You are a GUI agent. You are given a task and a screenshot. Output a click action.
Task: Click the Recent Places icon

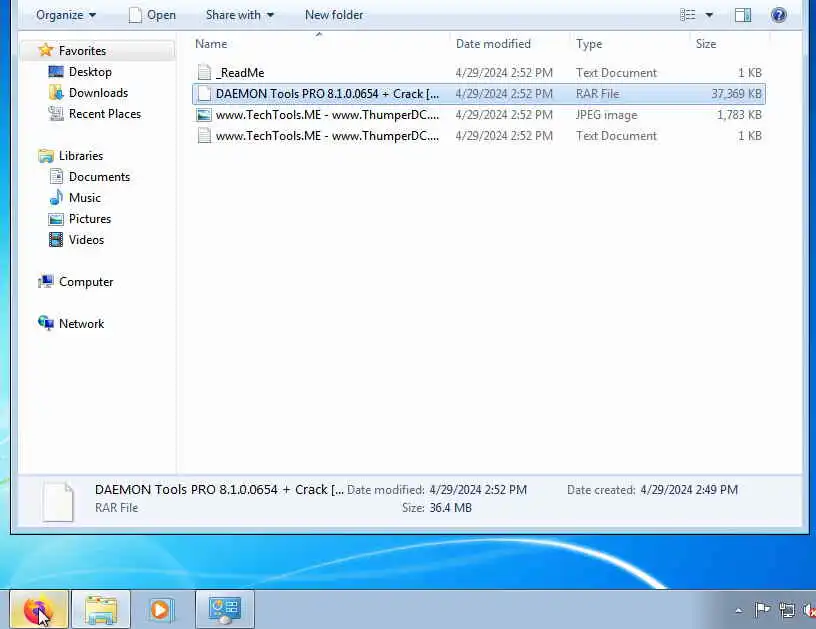click(x=56, y=113)
